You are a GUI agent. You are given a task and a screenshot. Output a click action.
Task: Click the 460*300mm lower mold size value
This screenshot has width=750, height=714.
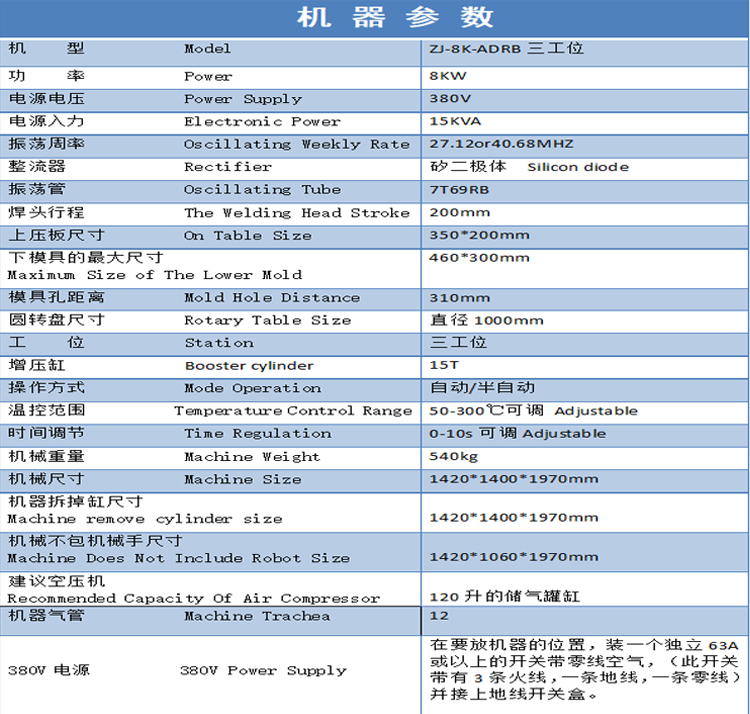[x=480, y=258]
